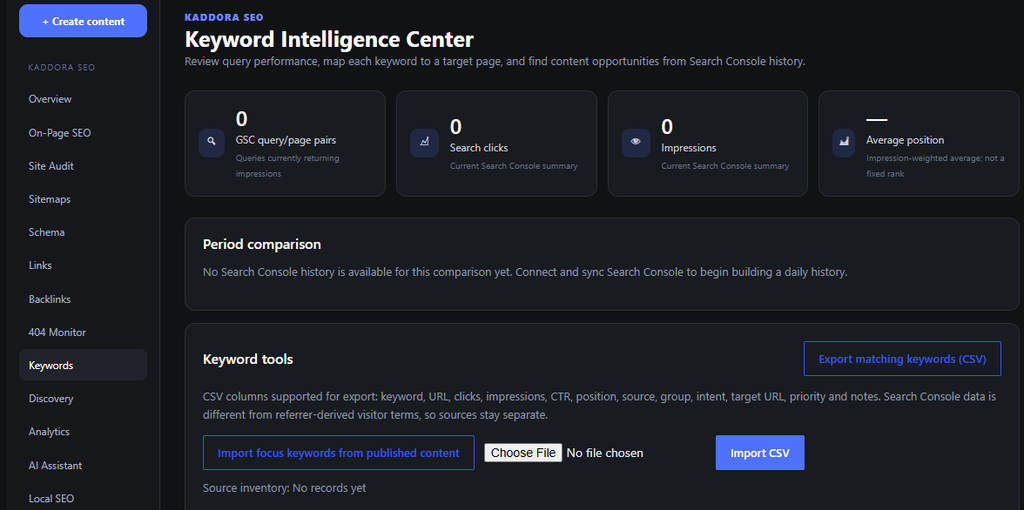Click the Source inventory: No records yet text
Image resolution: width=1024 pixels, height=510 pixels.
point(285,488)
